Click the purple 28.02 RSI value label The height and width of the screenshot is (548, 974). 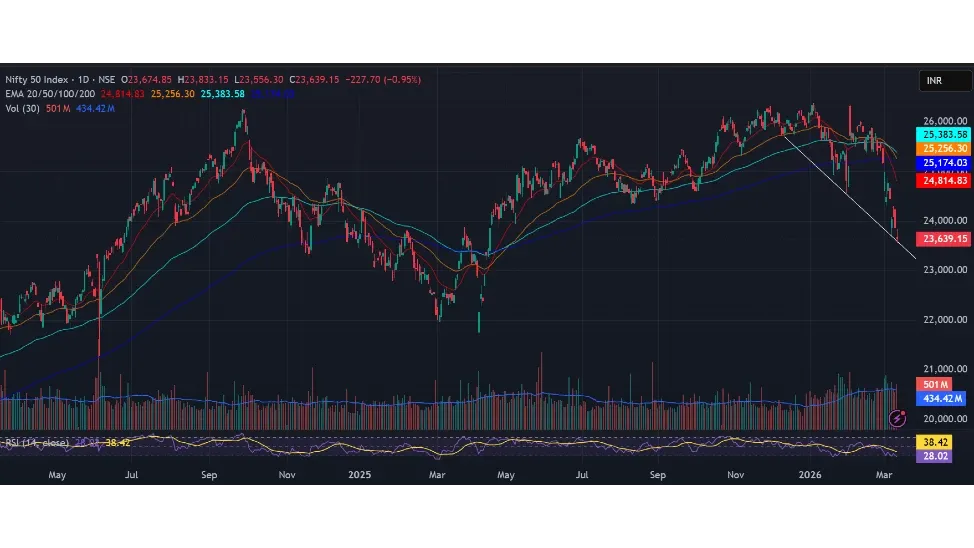tap(936, 455)
